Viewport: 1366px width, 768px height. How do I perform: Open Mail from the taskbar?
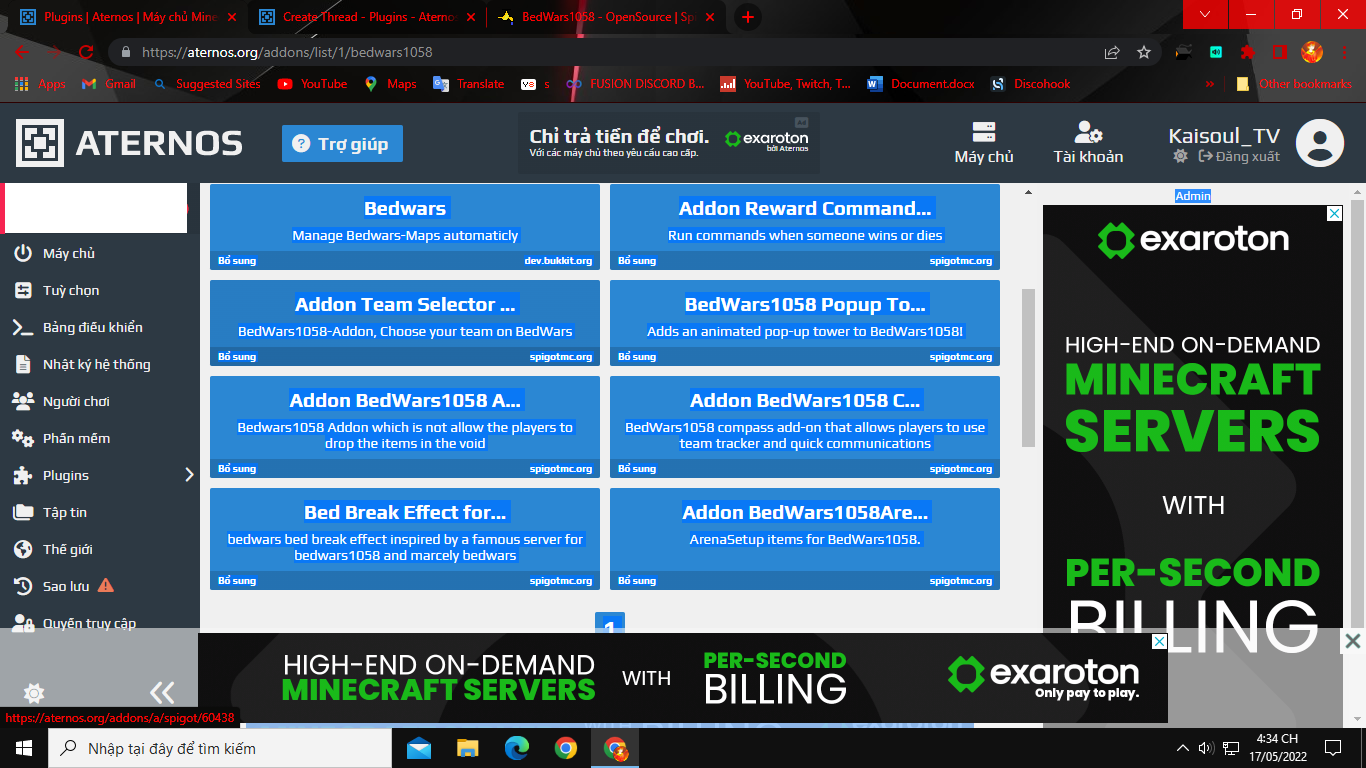(x=419, y=748)
